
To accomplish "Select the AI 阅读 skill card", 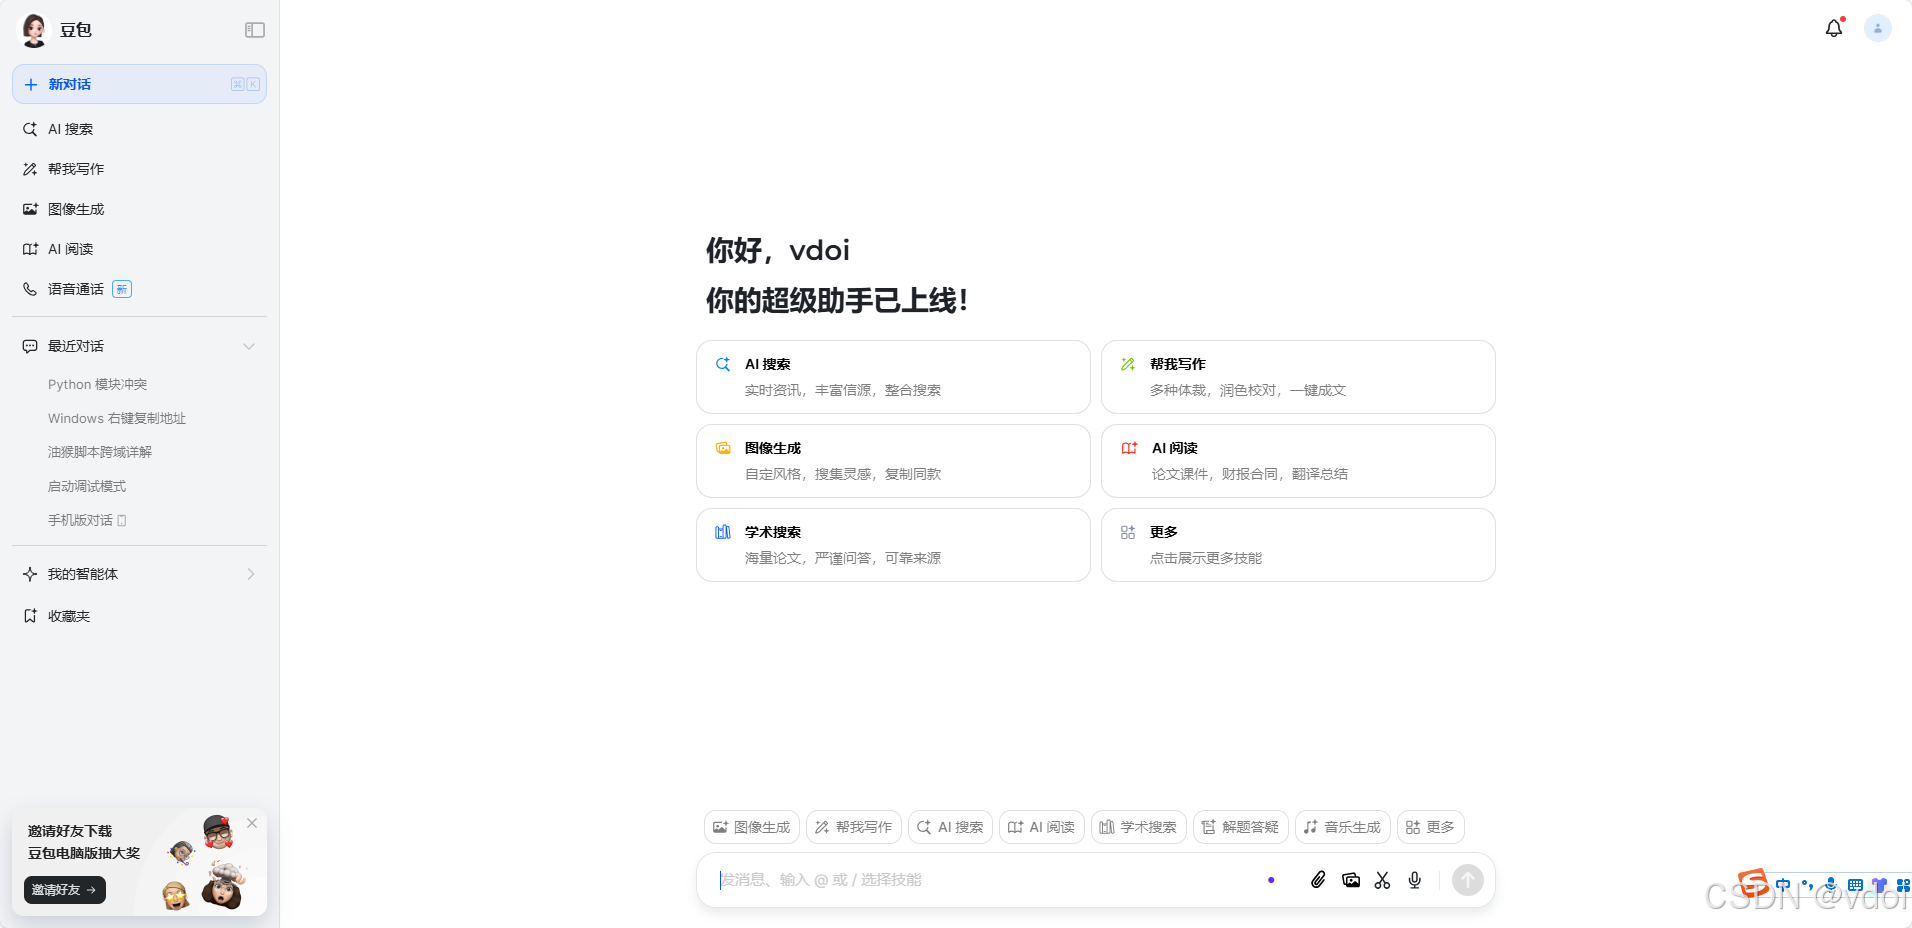I will [x=1298, y=461].
